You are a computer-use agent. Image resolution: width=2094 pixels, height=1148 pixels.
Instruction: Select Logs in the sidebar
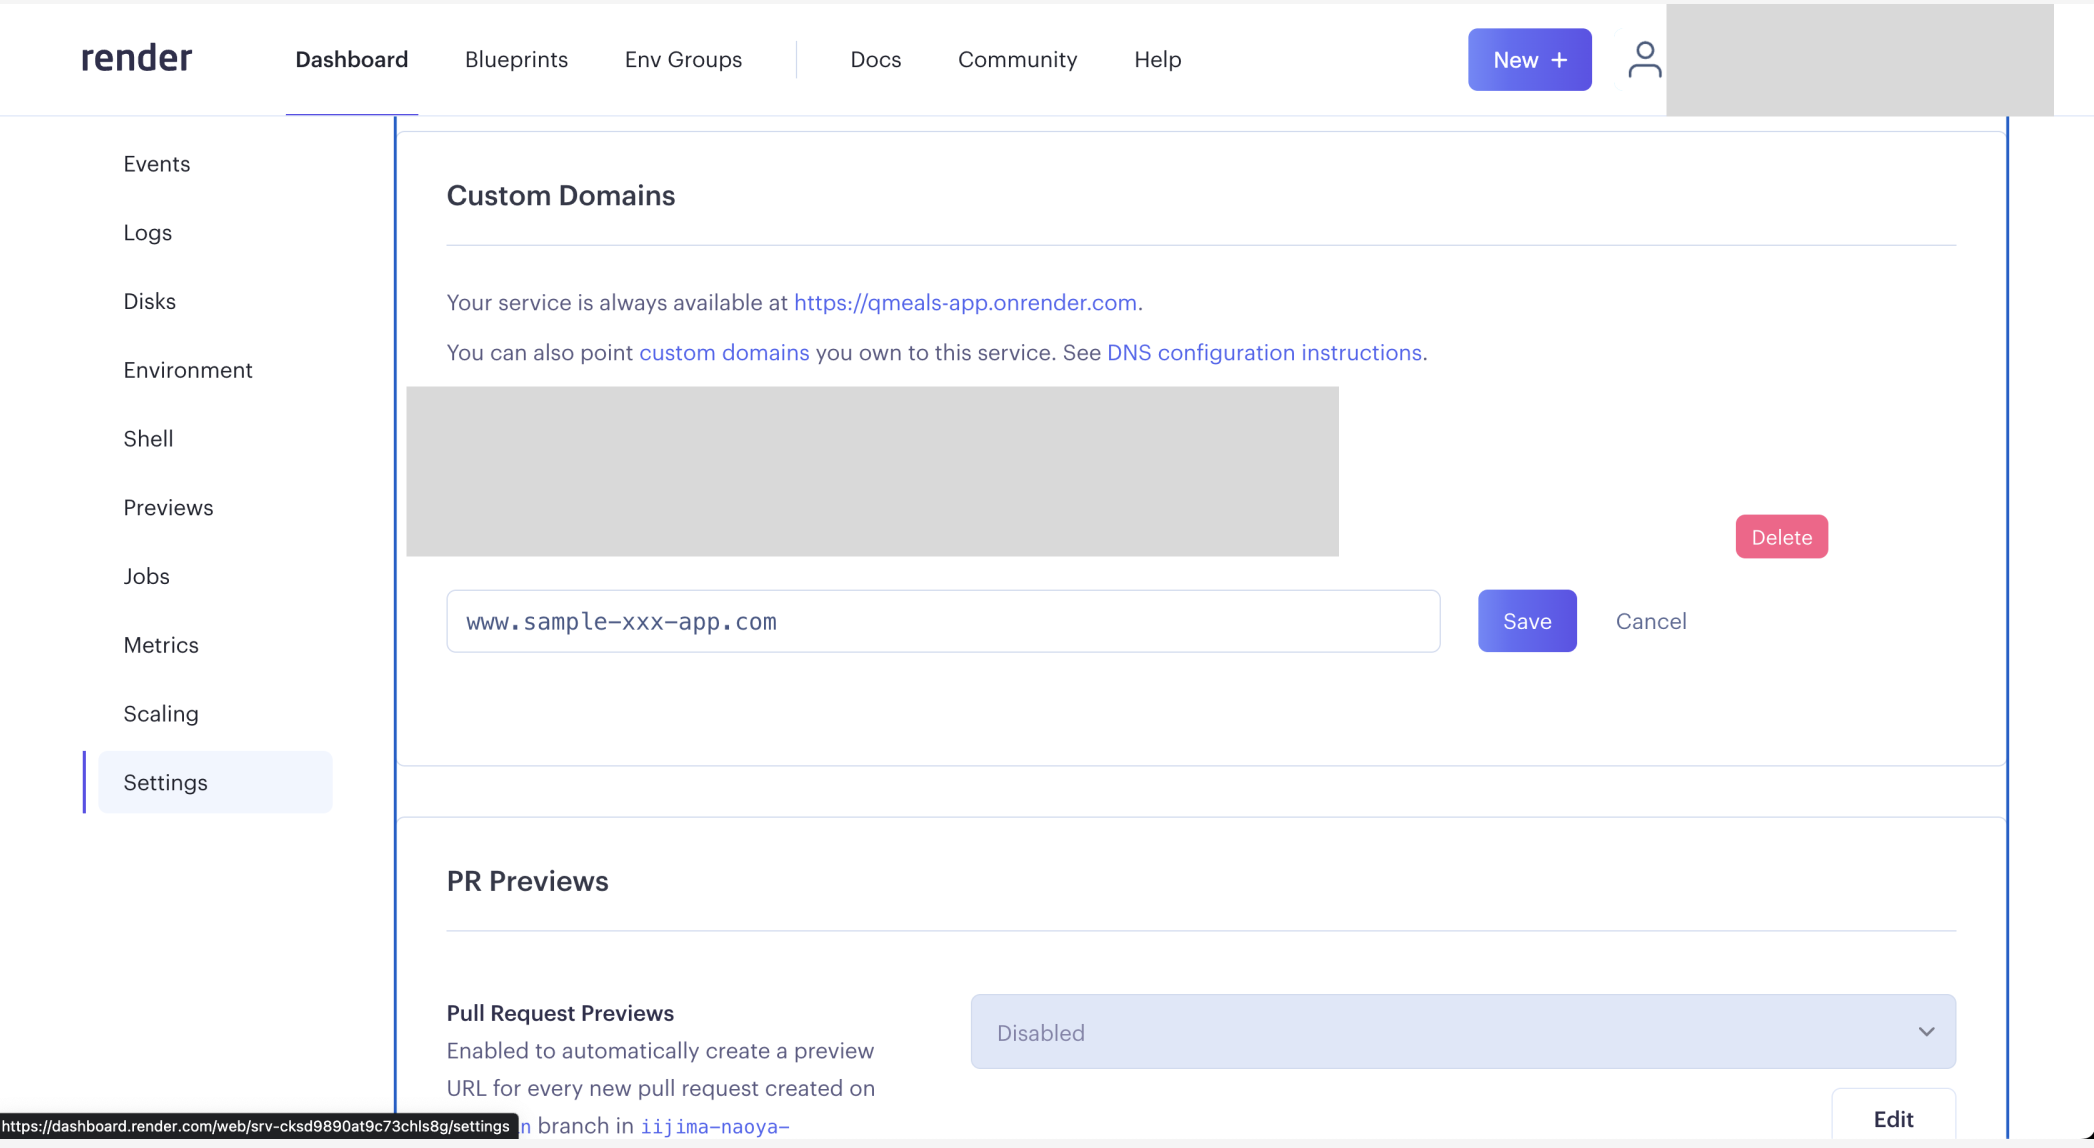(148, 233)
